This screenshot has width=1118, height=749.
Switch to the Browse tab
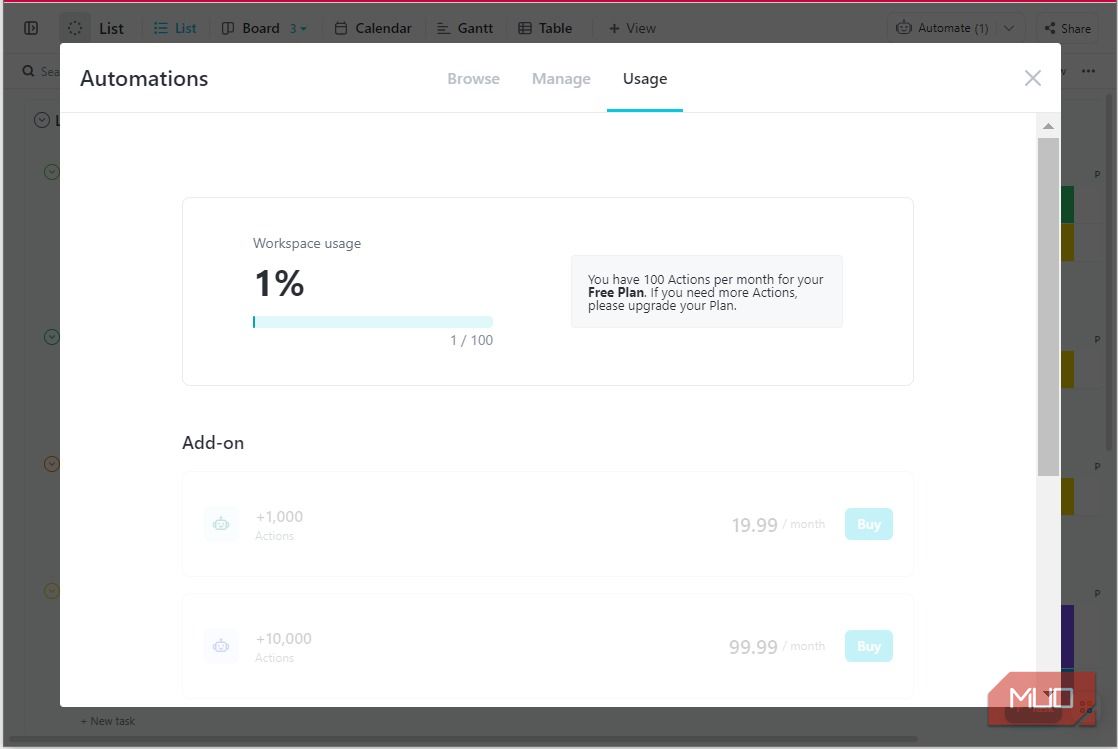point(473,79)
